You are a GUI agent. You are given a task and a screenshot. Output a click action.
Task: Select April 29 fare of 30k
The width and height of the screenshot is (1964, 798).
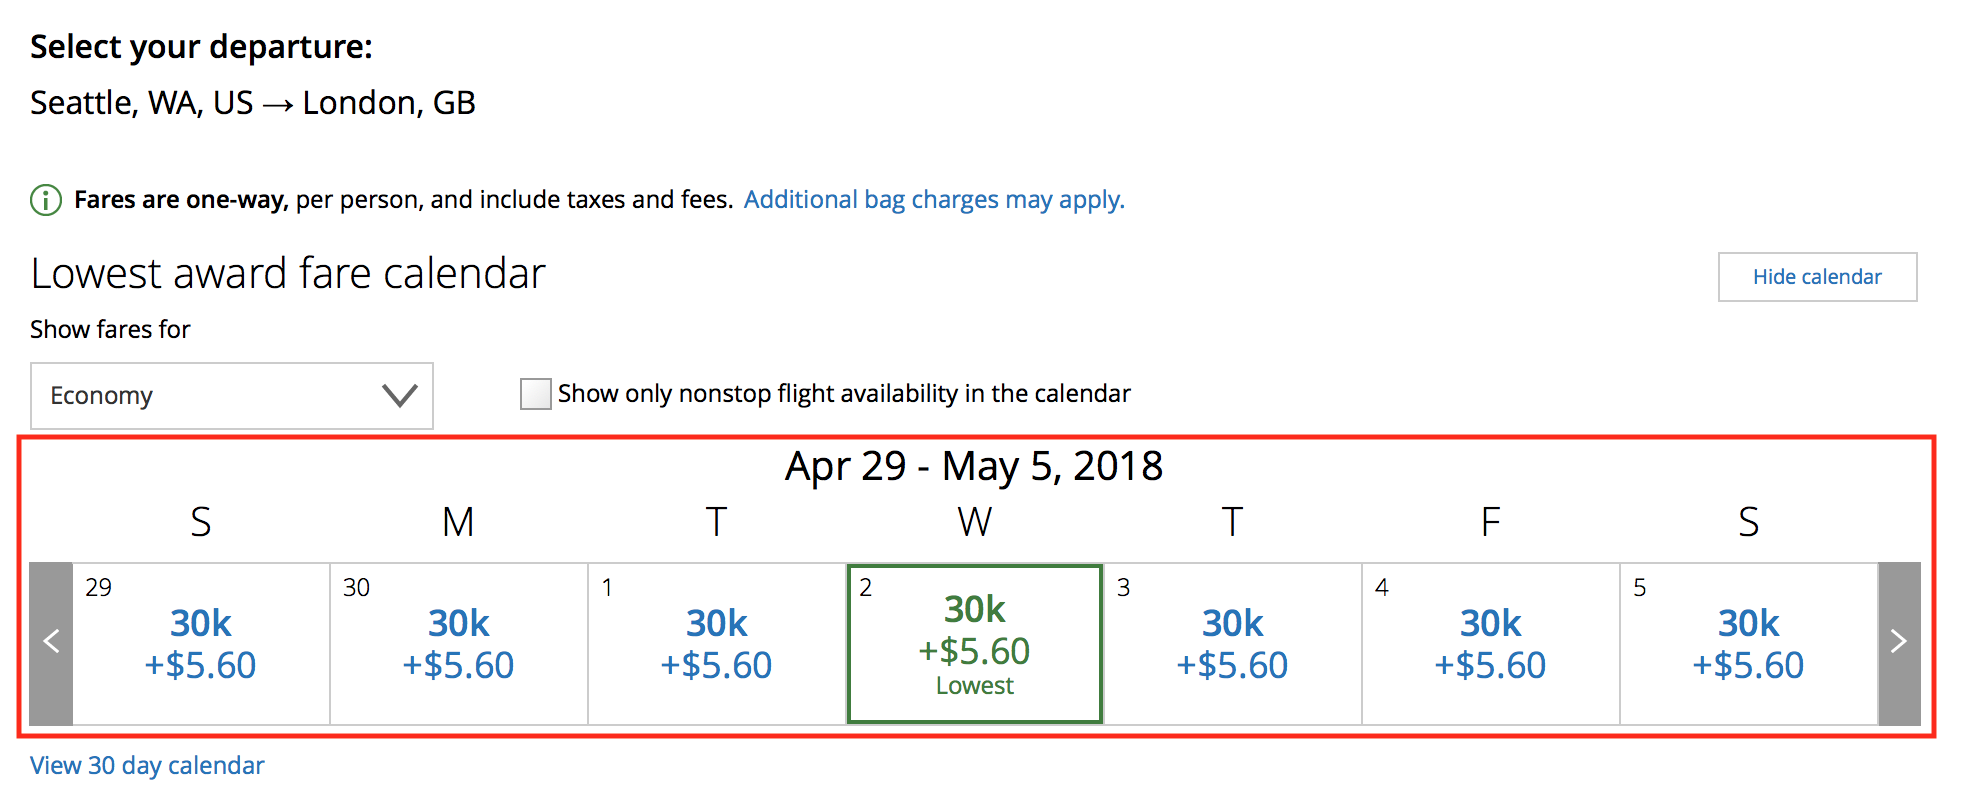tap(201, 644)
